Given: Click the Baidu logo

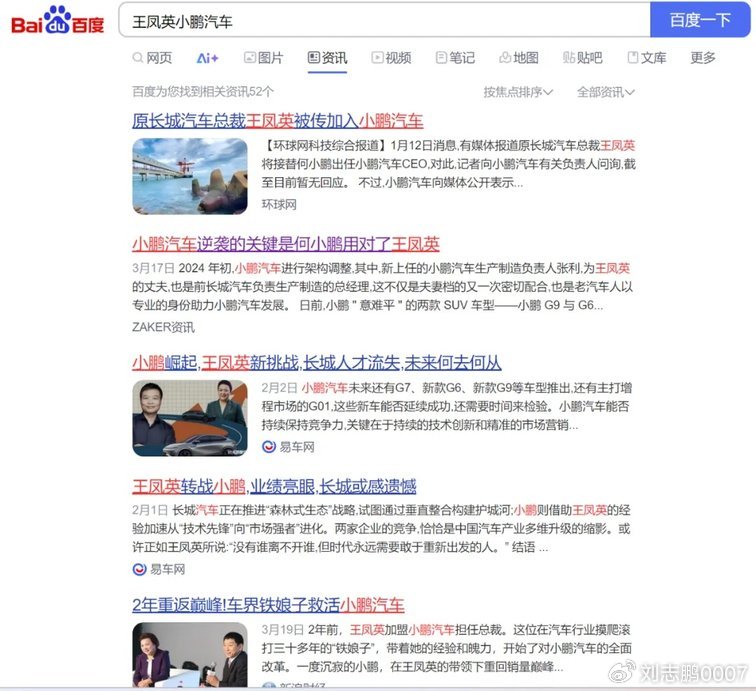Looking at the screenshot, I should pyautogui.click(x=57, y=20).
